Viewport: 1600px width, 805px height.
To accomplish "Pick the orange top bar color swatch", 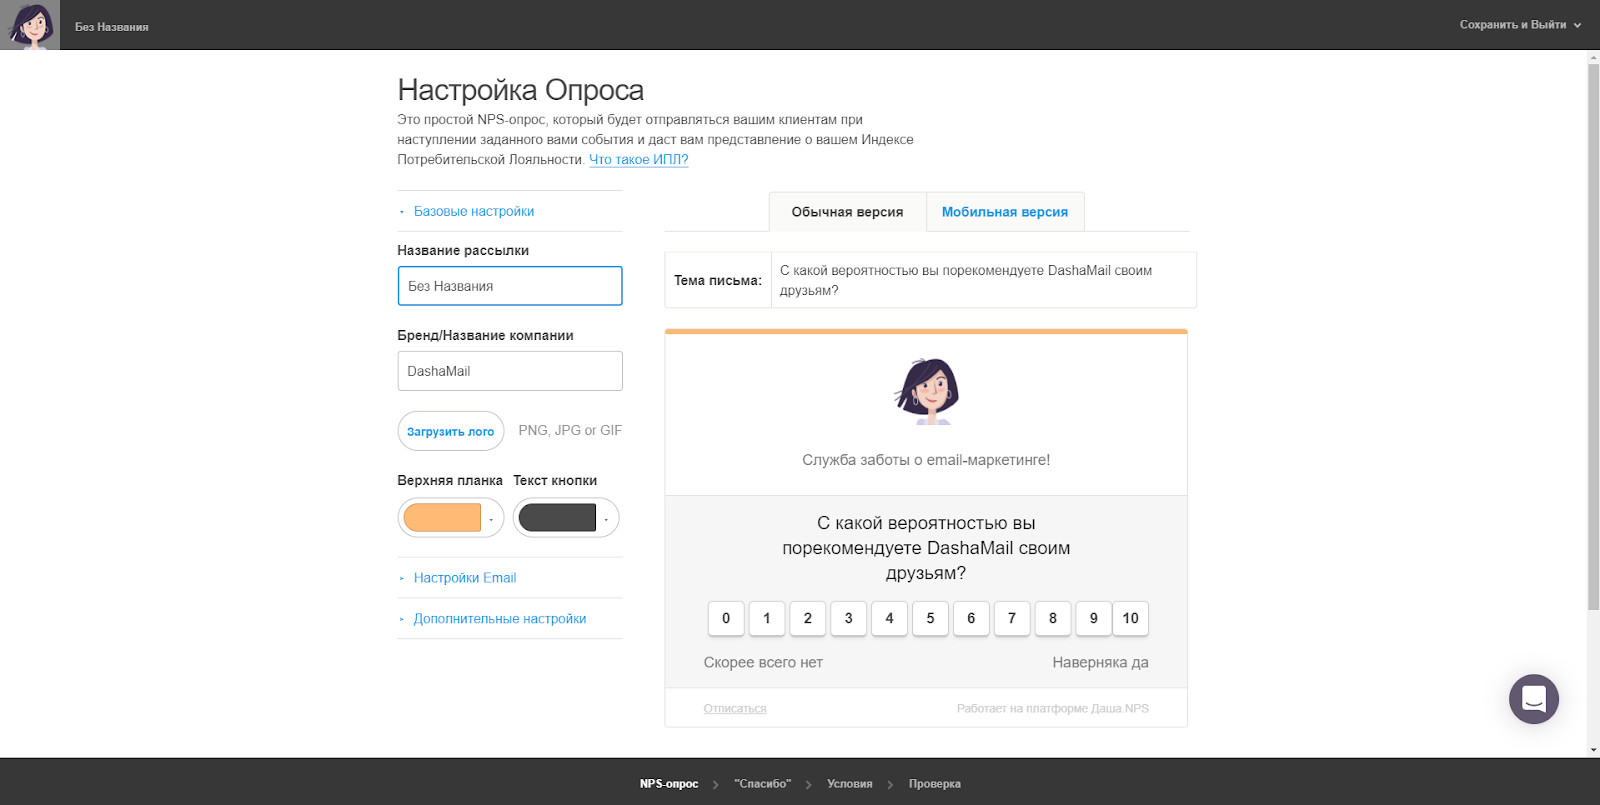I will tap(442, 518).
